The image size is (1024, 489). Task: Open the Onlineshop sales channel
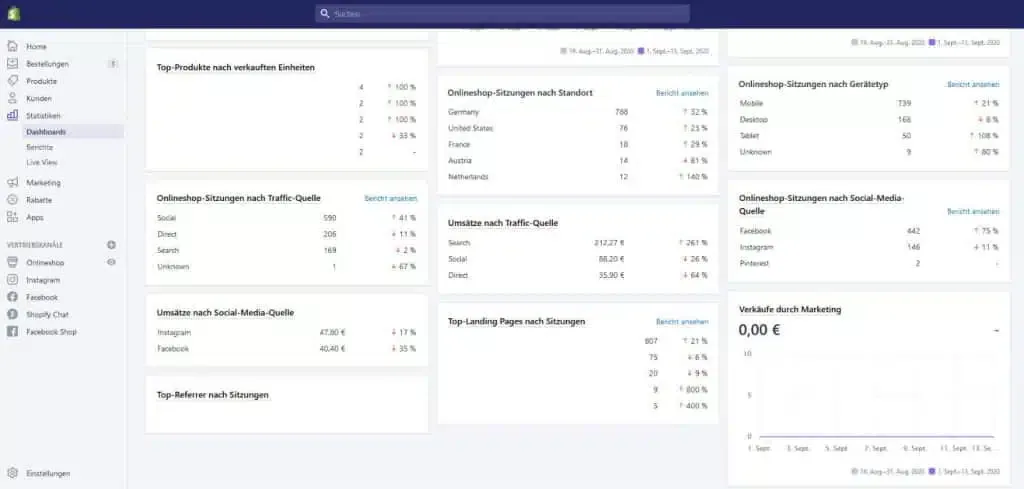pyautogui.click(x=45, y=262)
